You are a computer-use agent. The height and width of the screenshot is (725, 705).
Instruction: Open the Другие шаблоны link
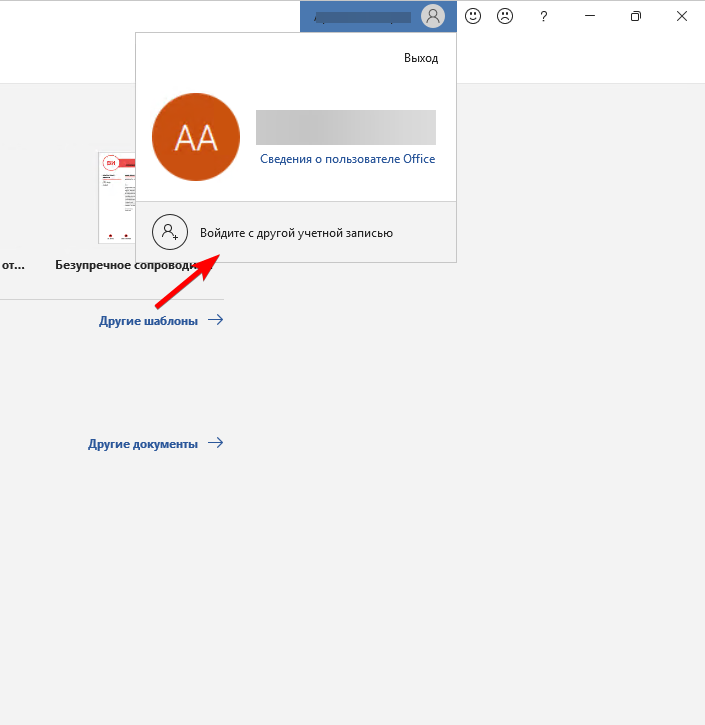[x=148, y=321]
